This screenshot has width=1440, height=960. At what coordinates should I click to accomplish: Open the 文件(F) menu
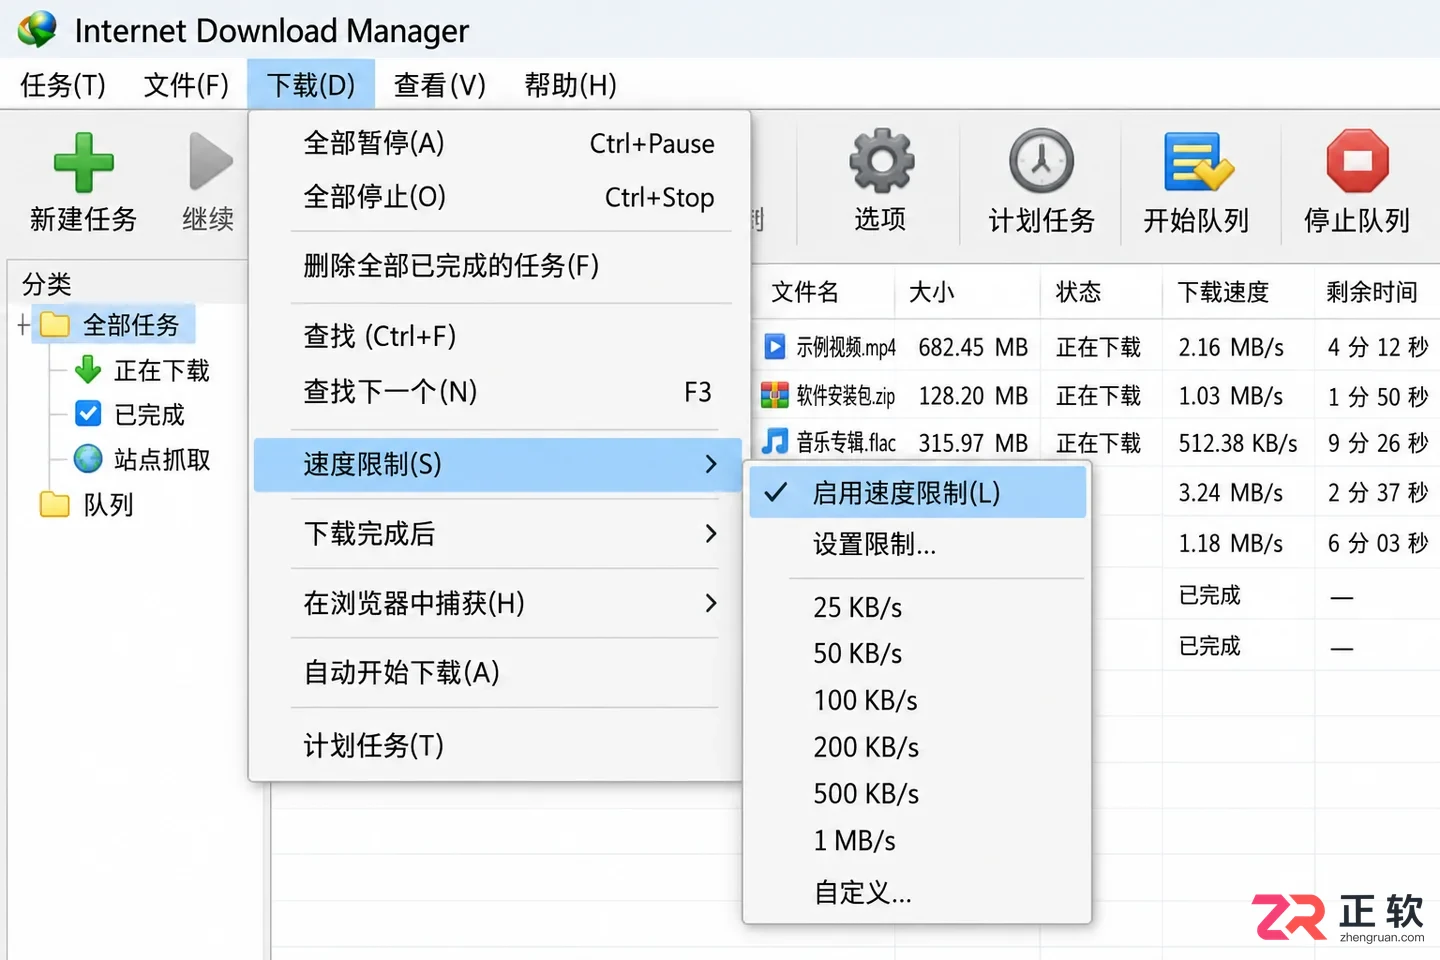pos(186,85)
